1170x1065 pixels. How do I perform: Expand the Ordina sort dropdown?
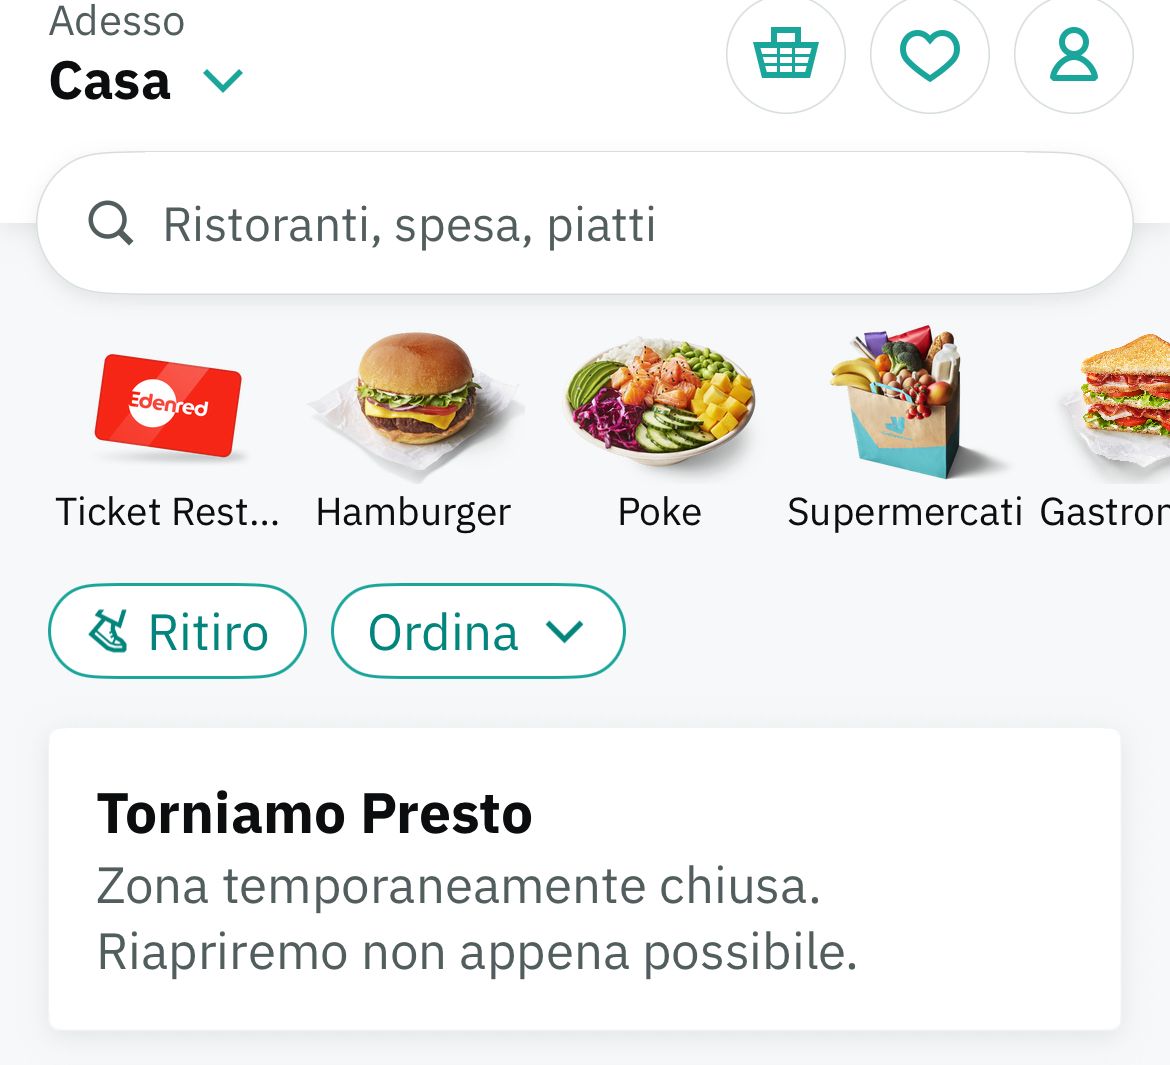pyautogui.click(x=477, y=631)
